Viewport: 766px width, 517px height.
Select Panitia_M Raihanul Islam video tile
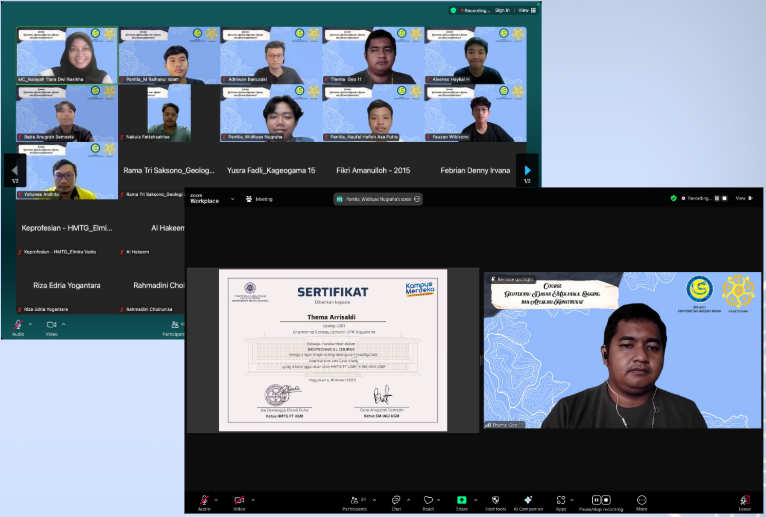pos(169,55)
